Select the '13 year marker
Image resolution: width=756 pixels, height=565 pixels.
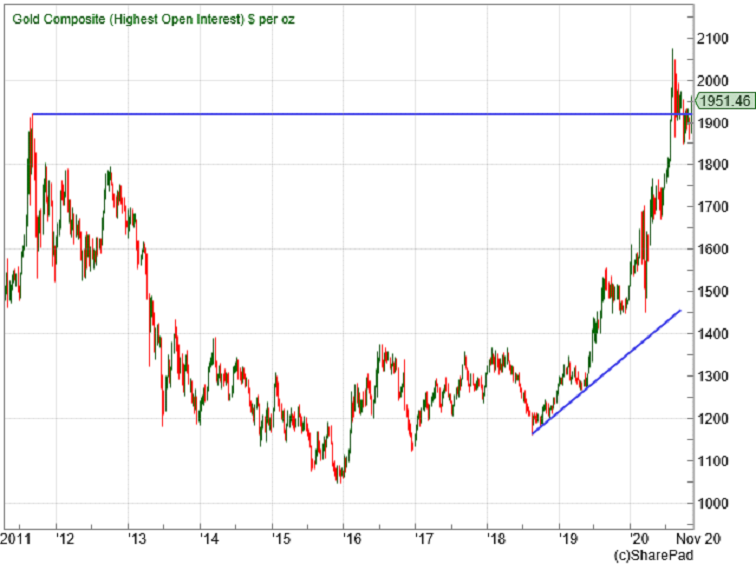136,537
